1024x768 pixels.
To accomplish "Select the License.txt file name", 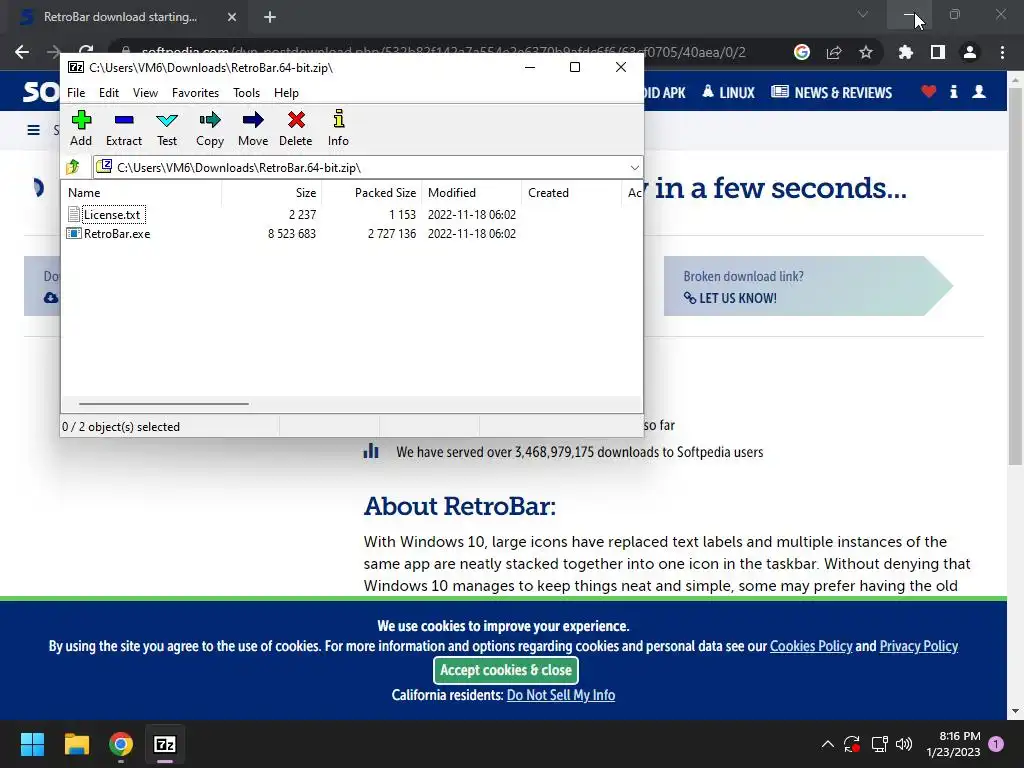I will (112, 214).
